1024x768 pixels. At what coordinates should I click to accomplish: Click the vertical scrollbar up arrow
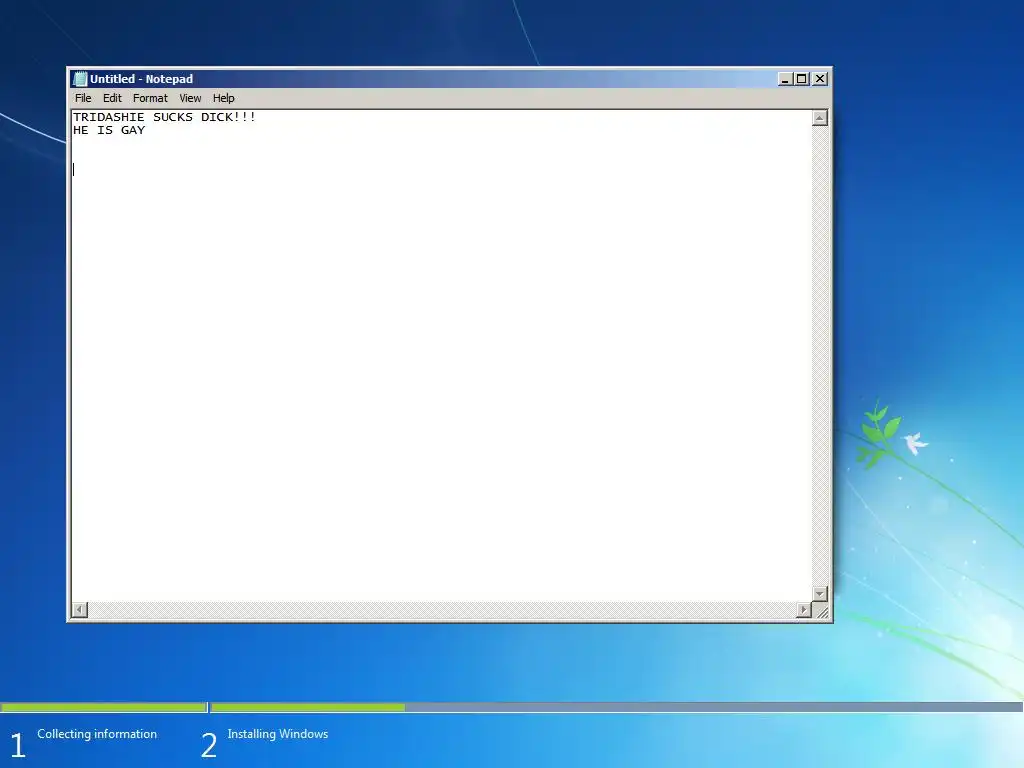click(x=820, y=118)
